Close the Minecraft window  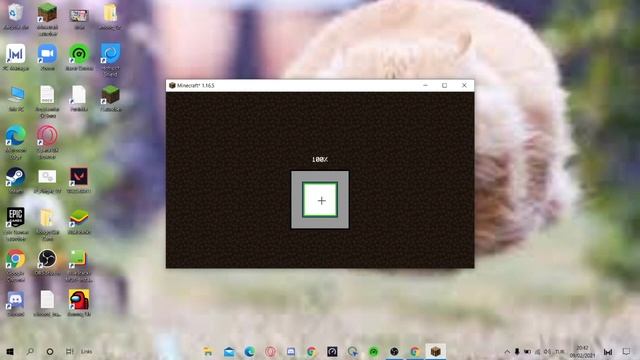click(x=464, y=85)
